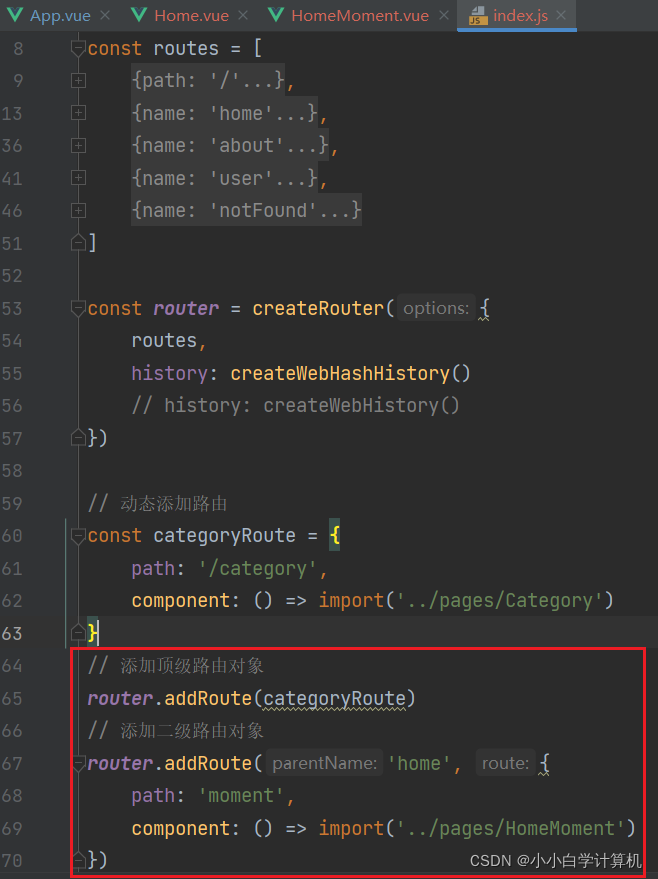The height and width of the screenshot is (879, 658).
Task: Click the 'parentName:' inlay hint on line 67
Action: [x=325, y=763]
